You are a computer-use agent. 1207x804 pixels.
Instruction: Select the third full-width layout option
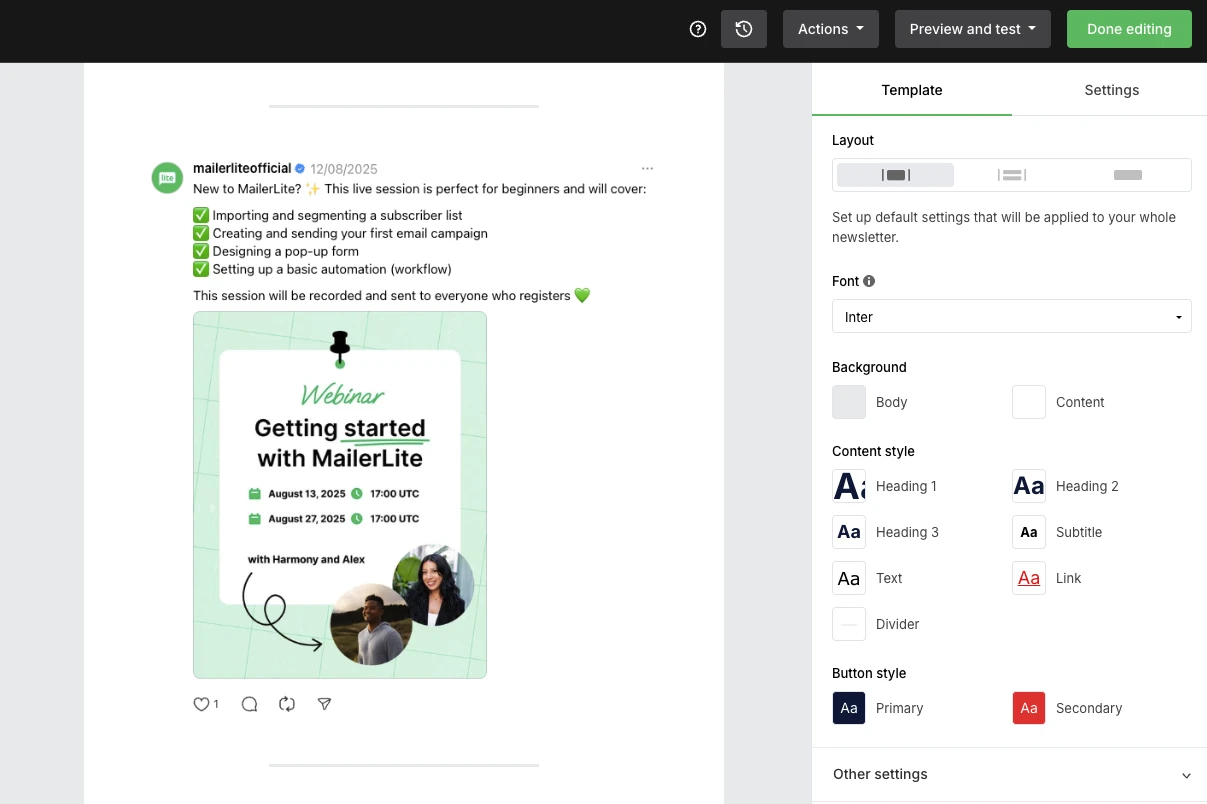coord(1128,175)
